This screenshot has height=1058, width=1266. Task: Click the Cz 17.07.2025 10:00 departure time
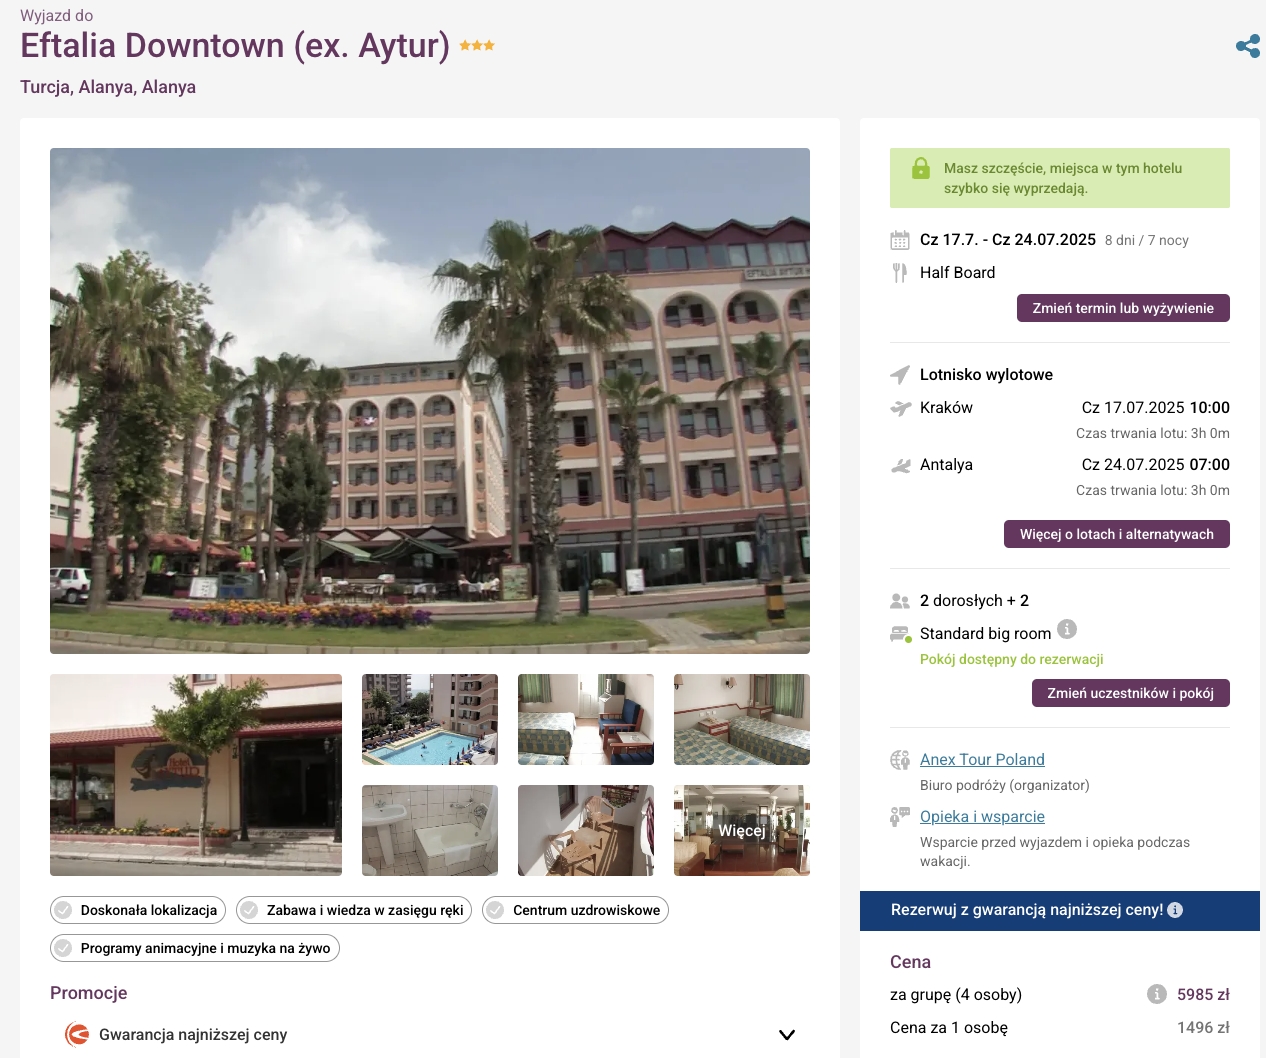(1156, 408)
